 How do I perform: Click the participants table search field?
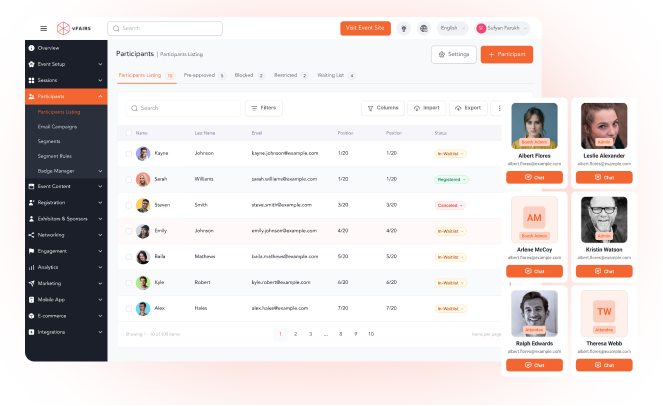coord(180,107)
